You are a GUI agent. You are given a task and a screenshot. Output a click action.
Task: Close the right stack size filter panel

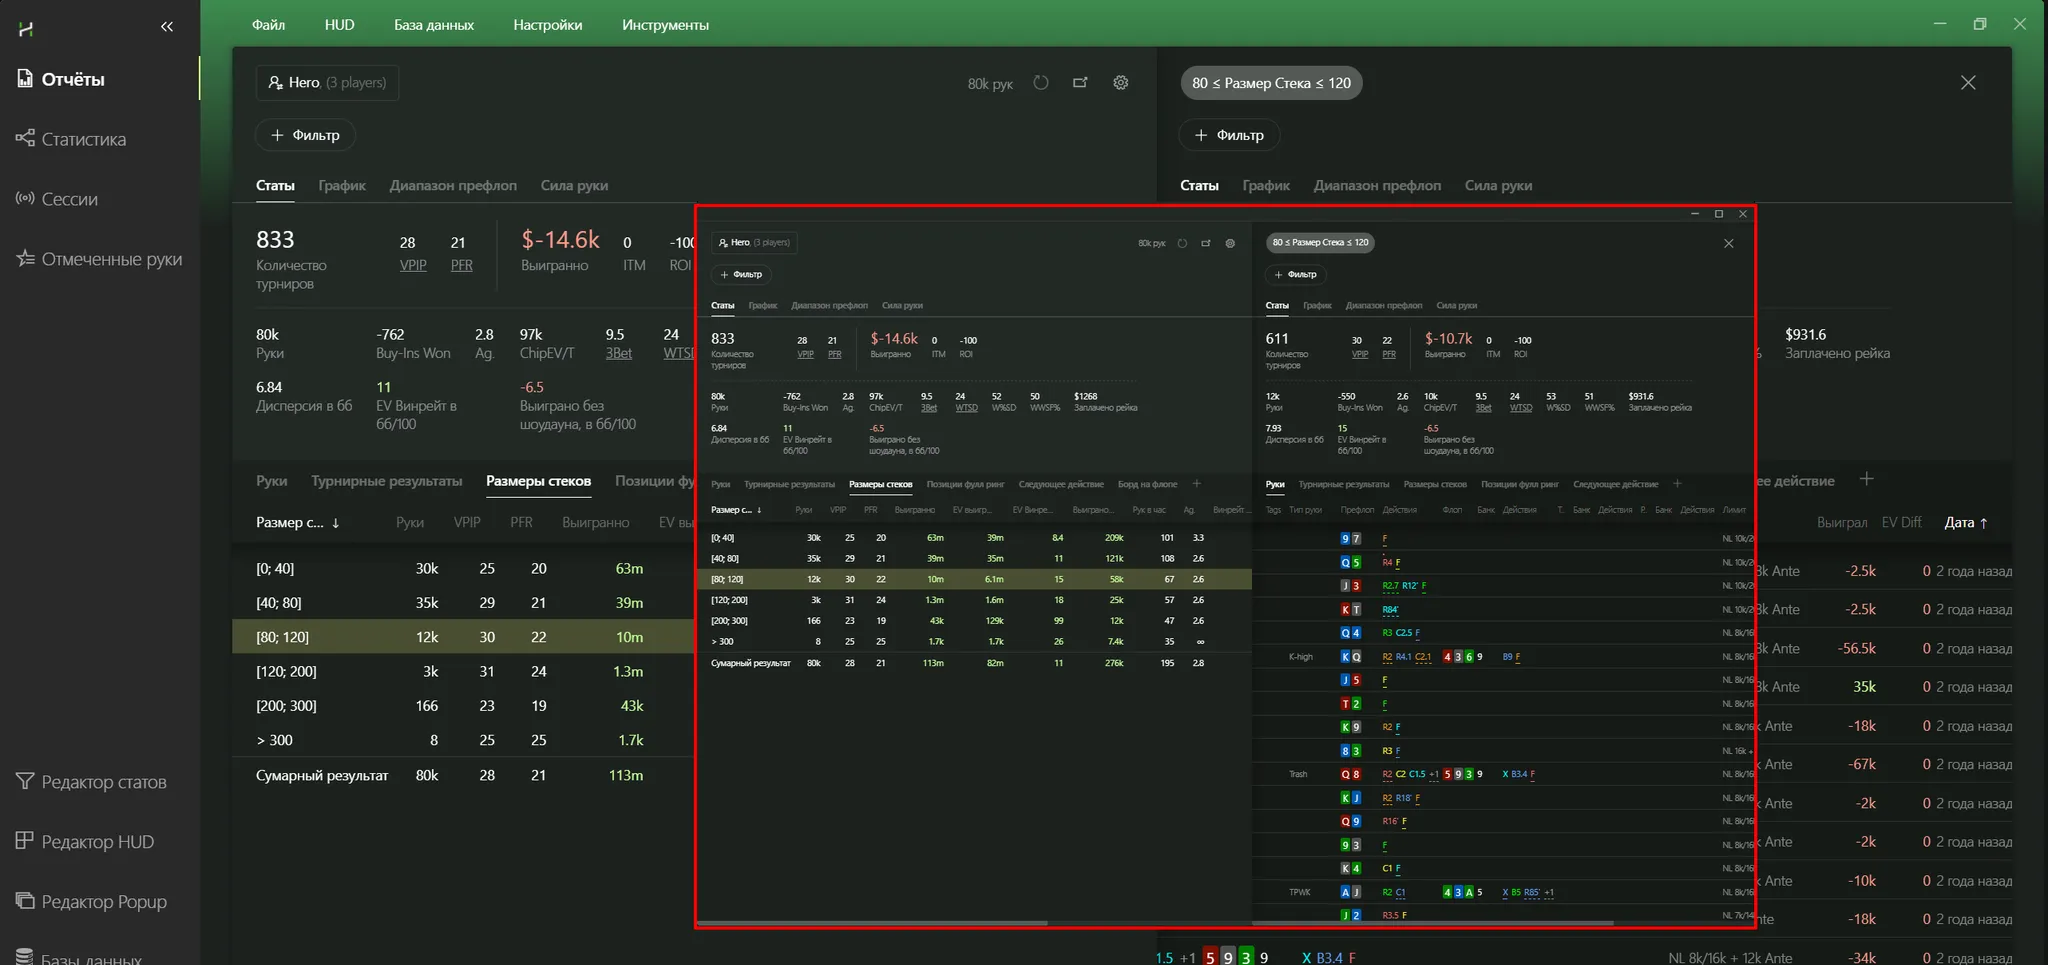tap(1967, 83)
